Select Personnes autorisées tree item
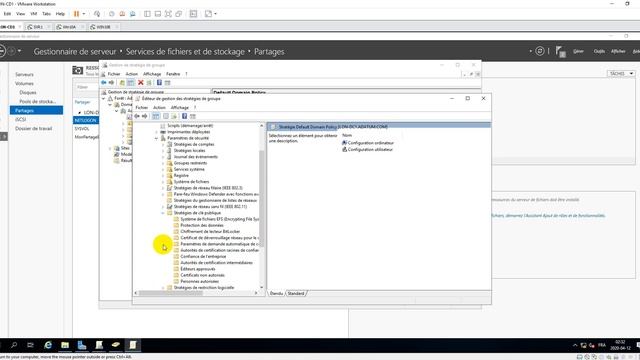Image resolution: width=640 pixels, height=360 pixels. click(x=200, y=281)
